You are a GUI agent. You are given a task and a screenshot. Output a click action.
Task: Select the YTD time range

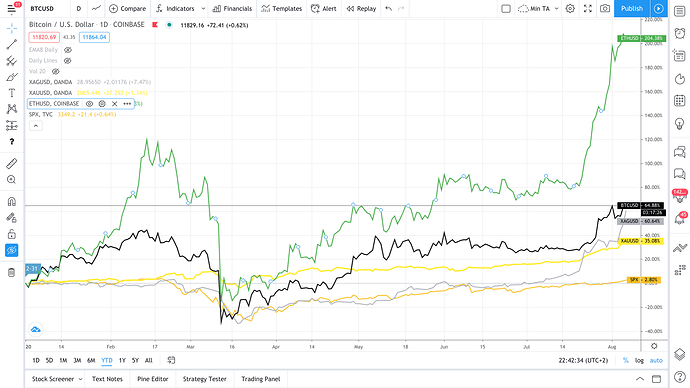(107, 360)
